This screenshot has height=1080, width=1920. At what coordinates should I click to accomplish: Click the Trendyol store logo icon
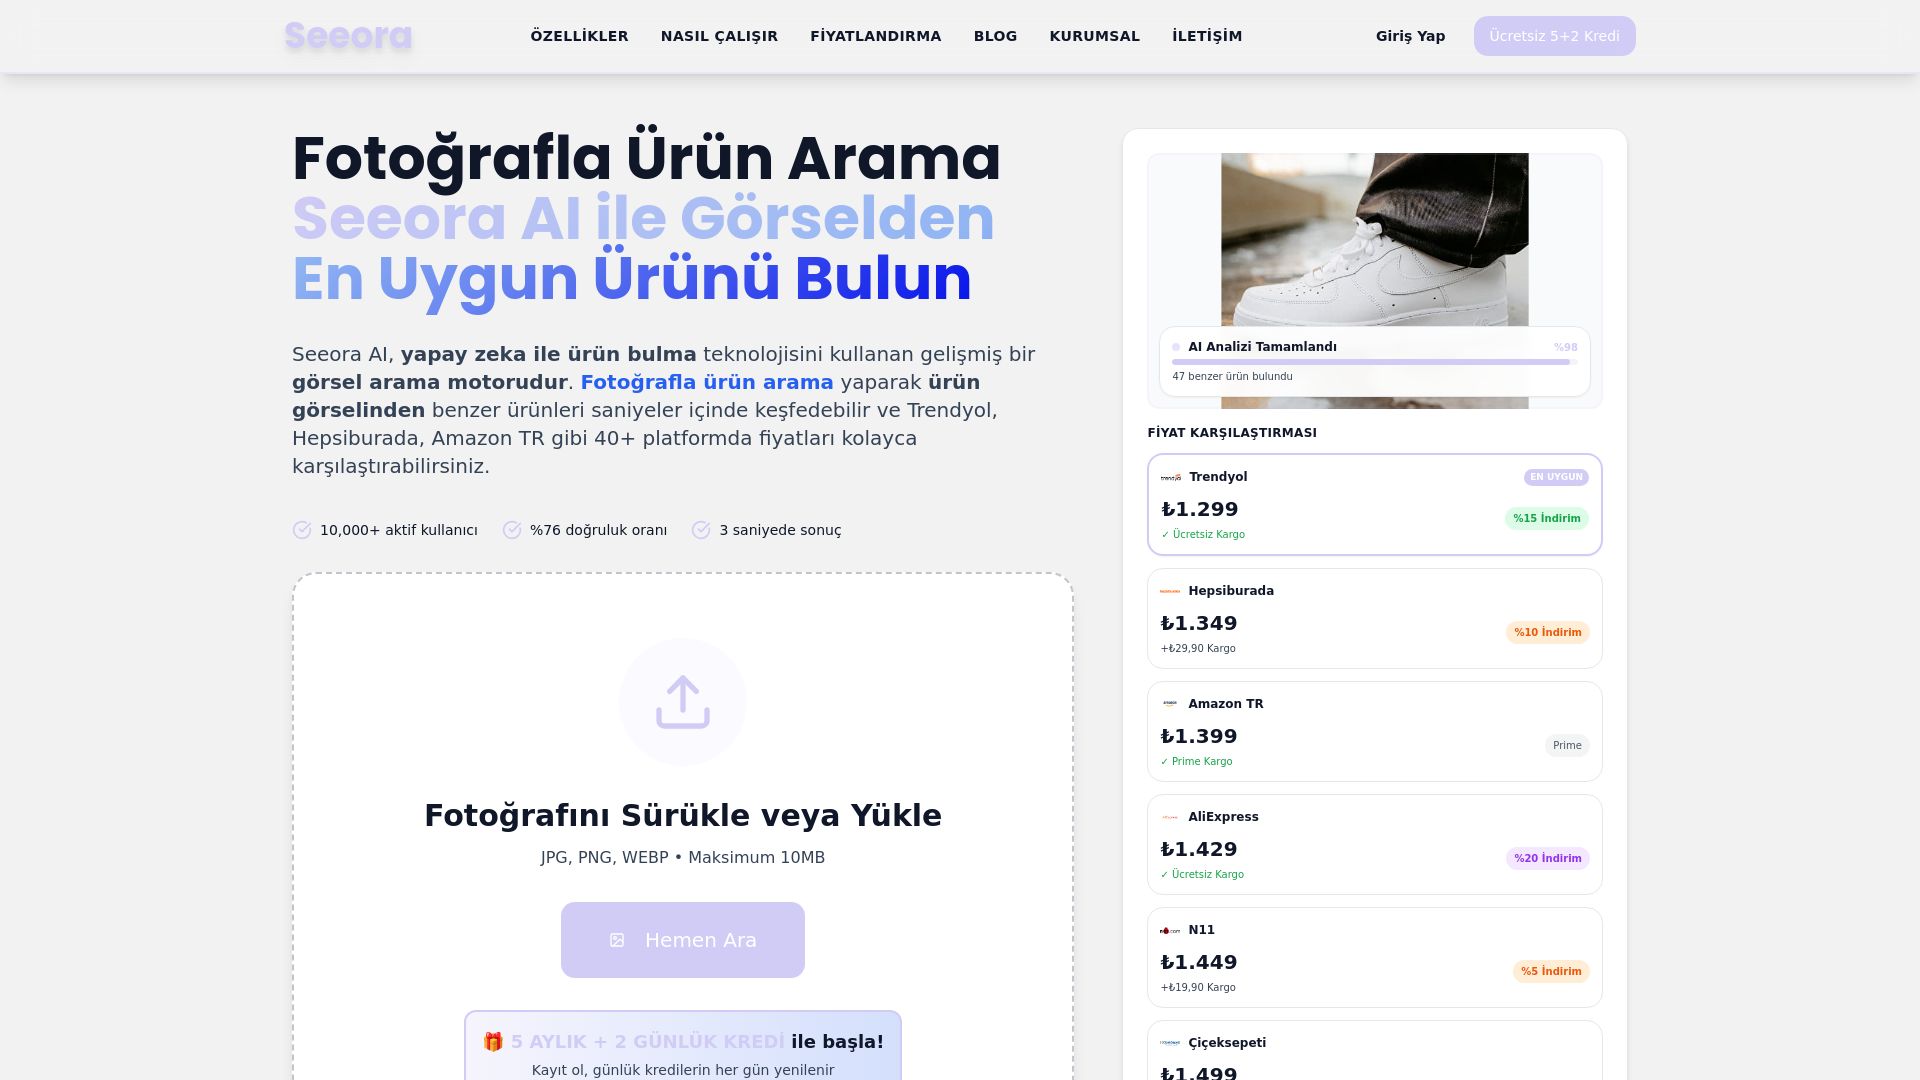[x=1171, y=478]
